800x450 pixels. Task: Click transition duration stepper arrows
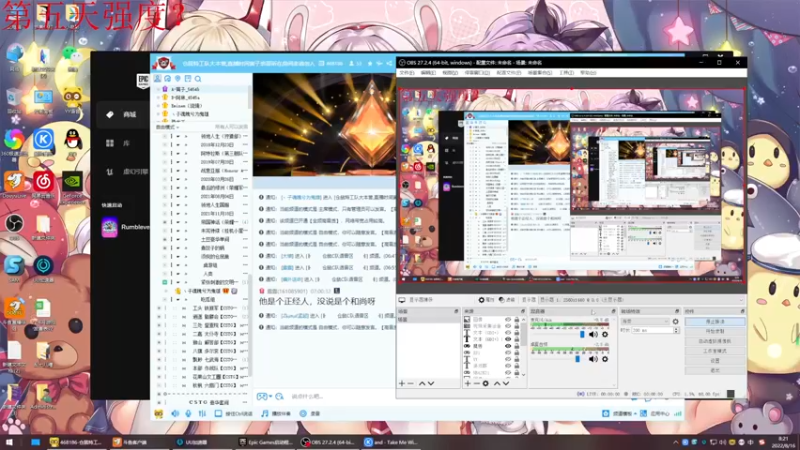click(x=676, y=331)
